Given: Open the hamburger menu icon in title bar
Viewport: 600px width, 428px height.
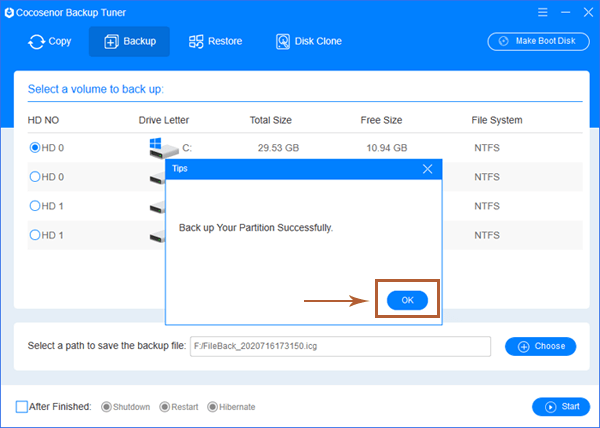Looking at the screenshot, I should 542,12.
